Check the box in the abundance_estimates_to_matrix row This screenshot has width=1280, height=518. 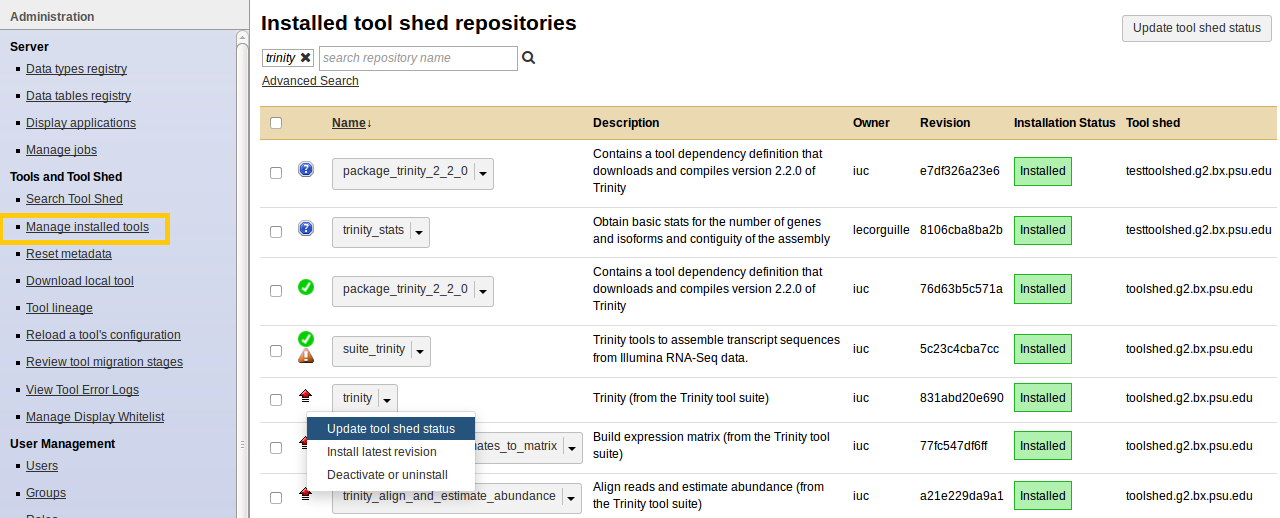click(x=276, y=448)
